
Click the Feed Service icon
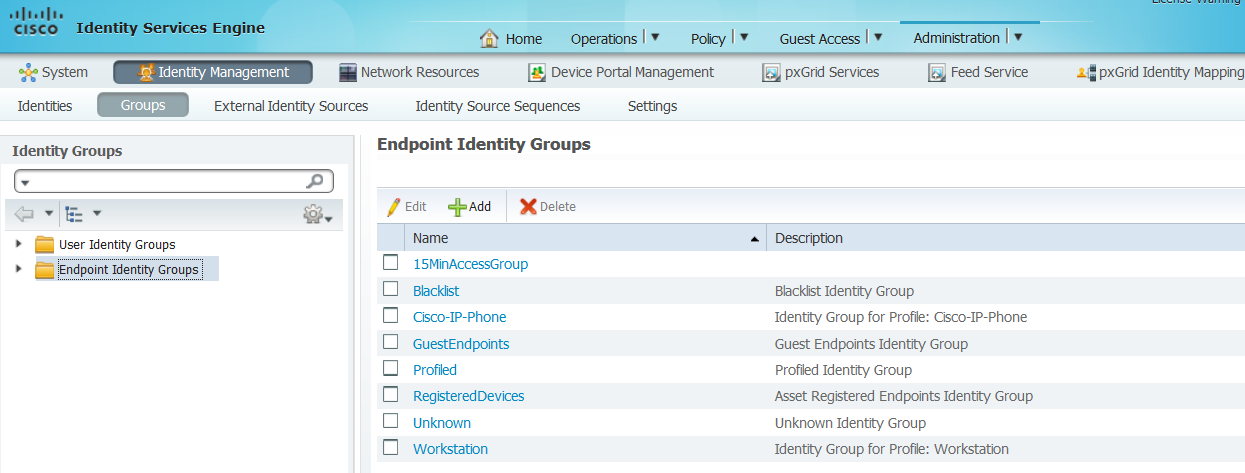tap(937, 72)
